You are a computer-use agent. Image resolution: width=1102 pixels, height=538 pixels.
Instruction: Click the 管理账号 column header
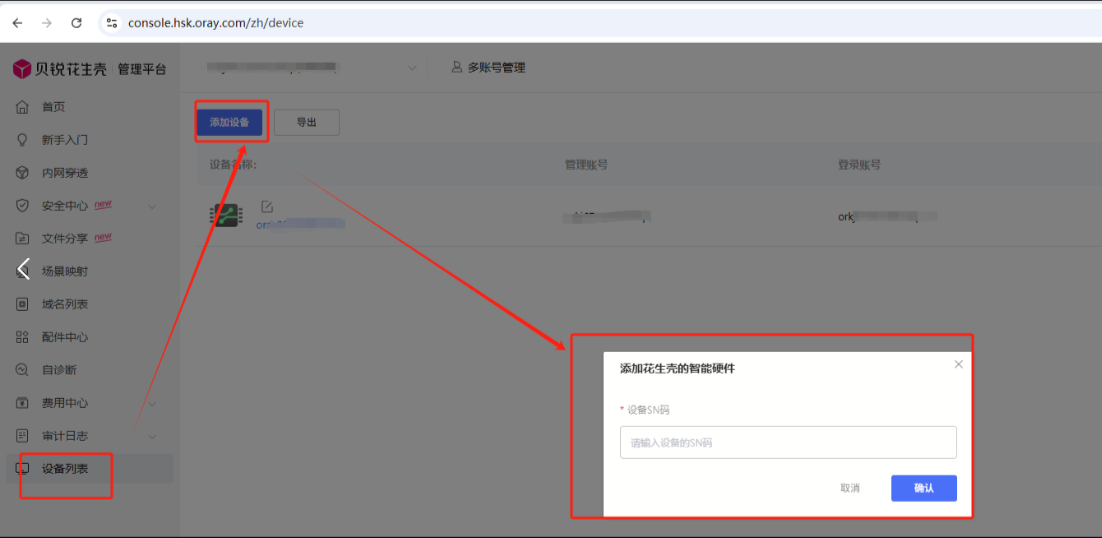(586, 165)
